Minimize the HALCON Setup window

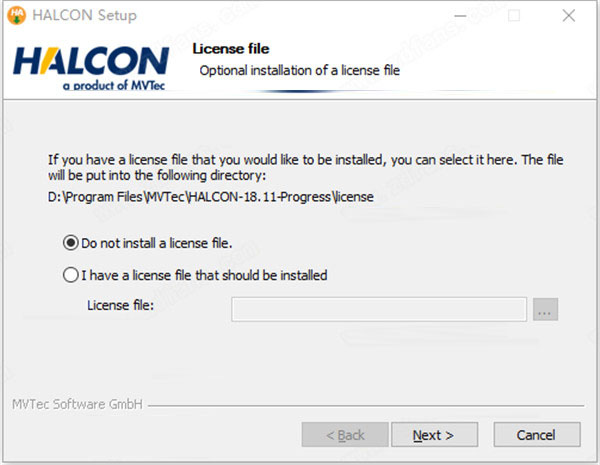(x=460, y=16)
